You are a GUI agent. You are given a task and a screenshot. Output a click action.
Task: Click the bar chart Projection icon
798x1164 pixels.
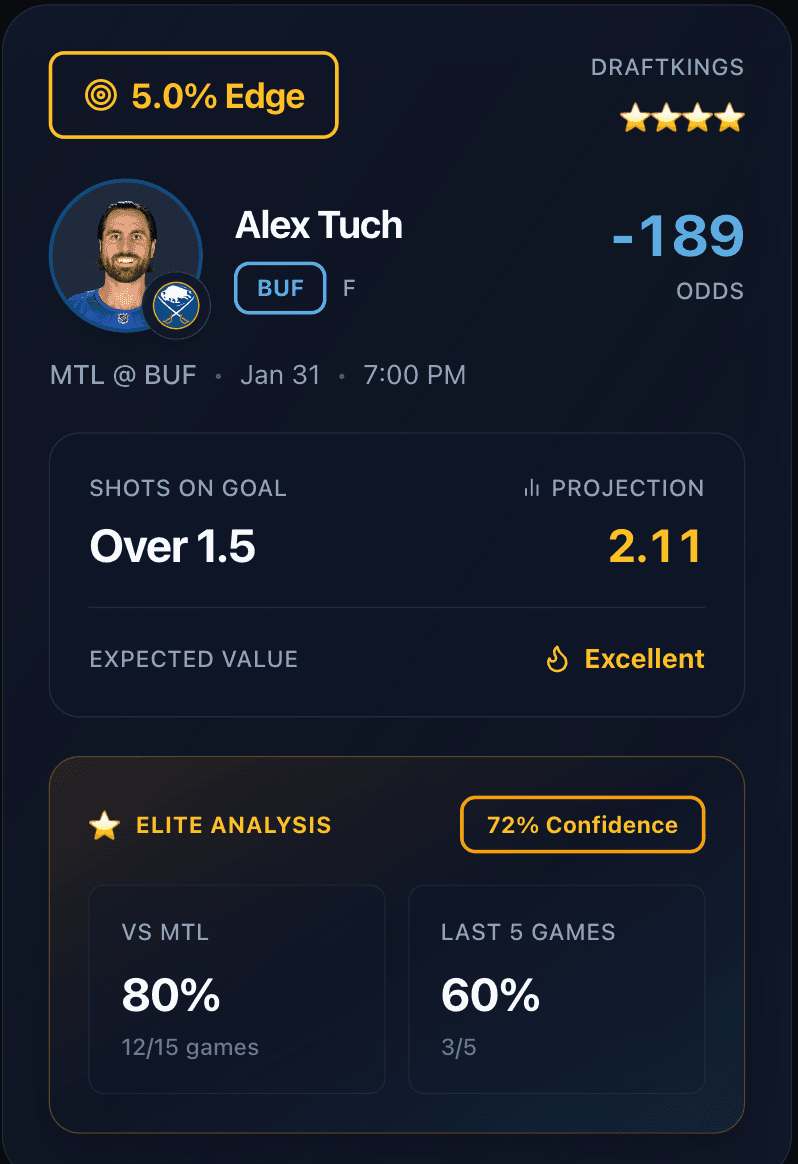pos(531,488)
